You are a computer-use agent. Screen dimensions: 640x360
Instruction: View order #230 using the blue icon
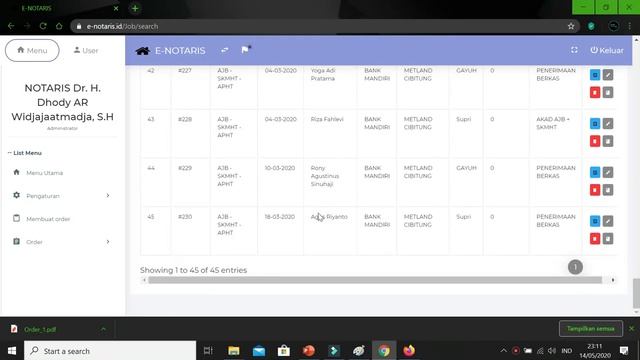[x=595, y=221]
